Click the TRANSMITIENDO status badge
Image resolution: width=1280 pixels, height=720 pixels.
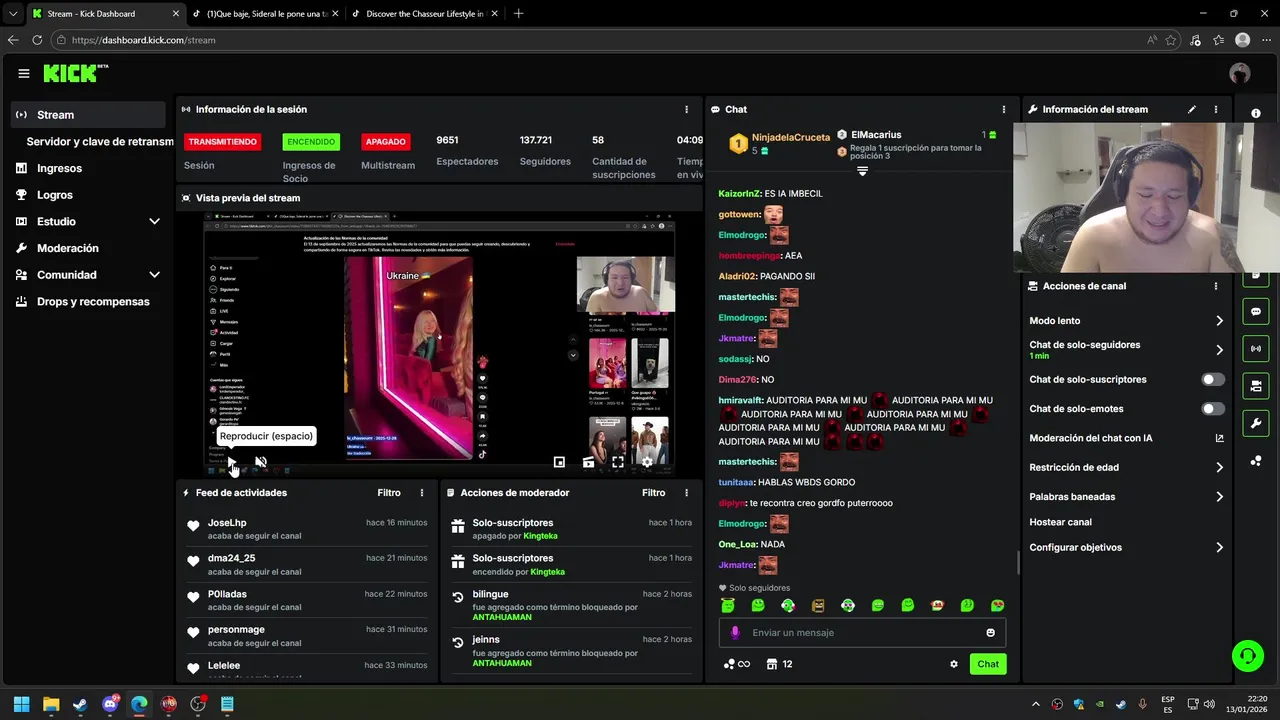click(223, 142)
